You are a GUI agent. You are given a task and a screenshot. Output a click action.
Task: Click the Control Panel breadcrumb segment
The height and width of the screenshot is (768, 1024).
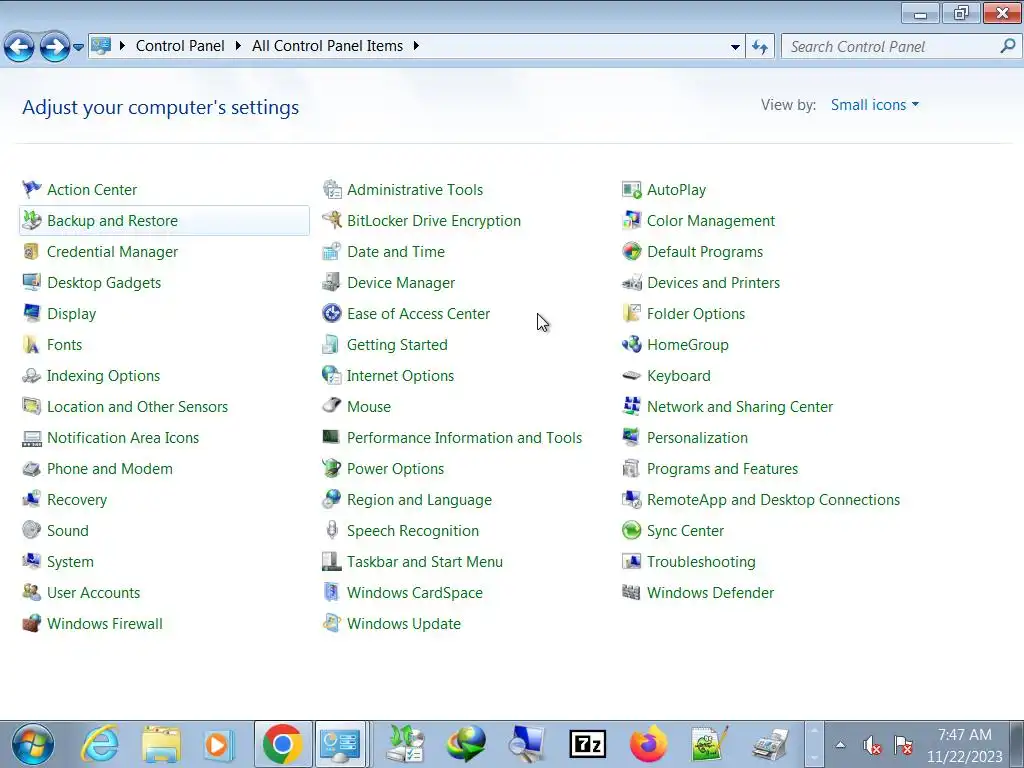coord(180,46)
